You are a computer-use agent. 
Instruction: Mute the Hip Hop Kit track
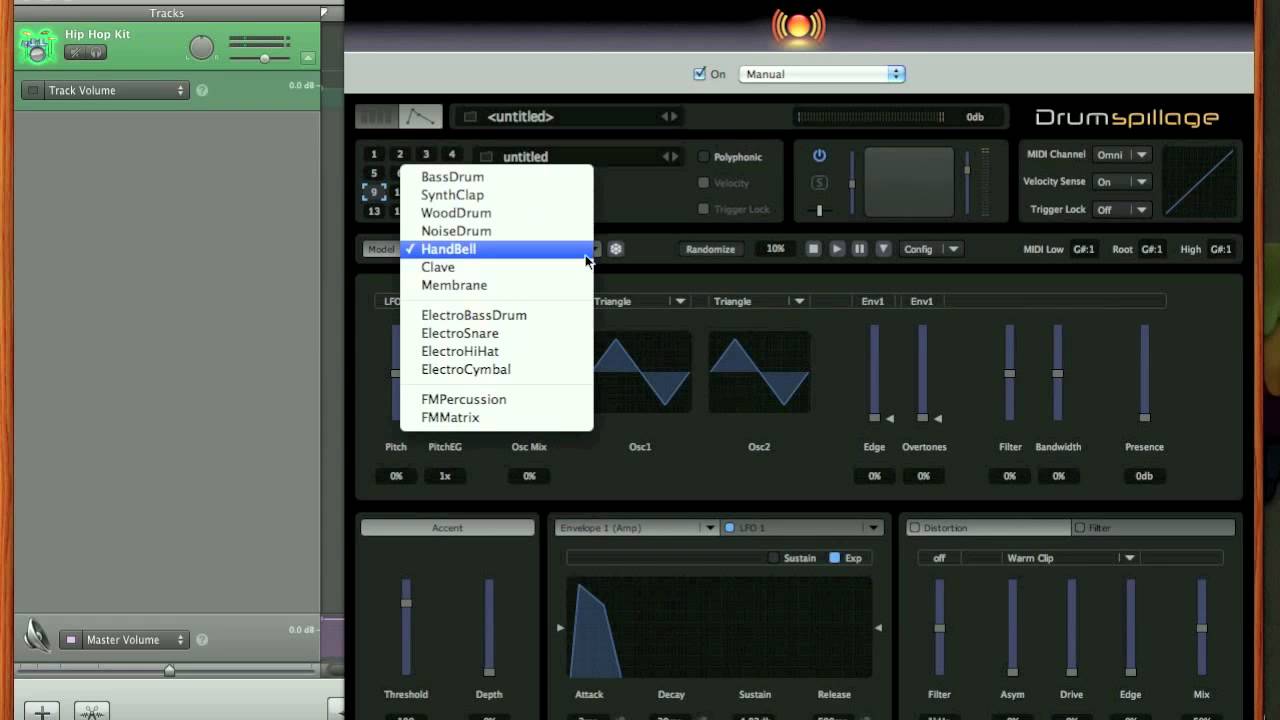[76, 52]
